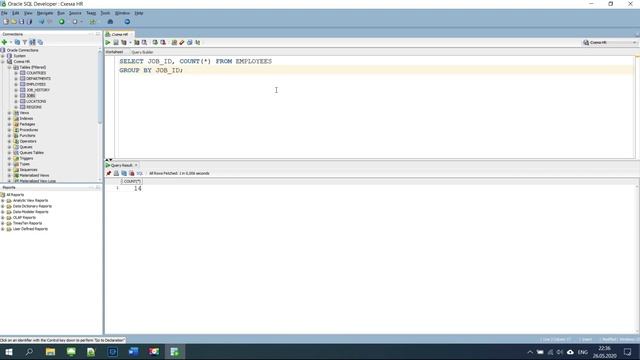
Task: Select the DEPARTMENTS table
Action: (x=38, y=79)
